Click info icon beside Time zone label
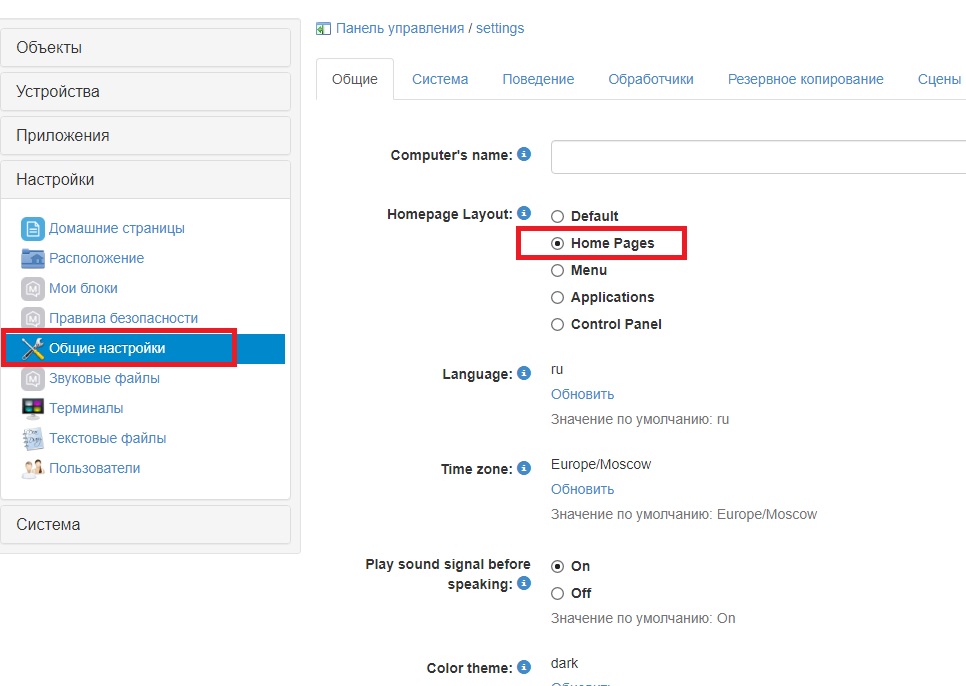The height and width of the screenshot is (686, 966). (524, 468)
